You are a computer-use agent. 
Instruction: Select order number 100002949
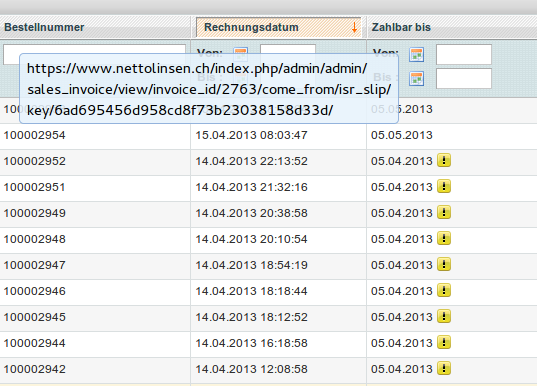tap(34, 213)
